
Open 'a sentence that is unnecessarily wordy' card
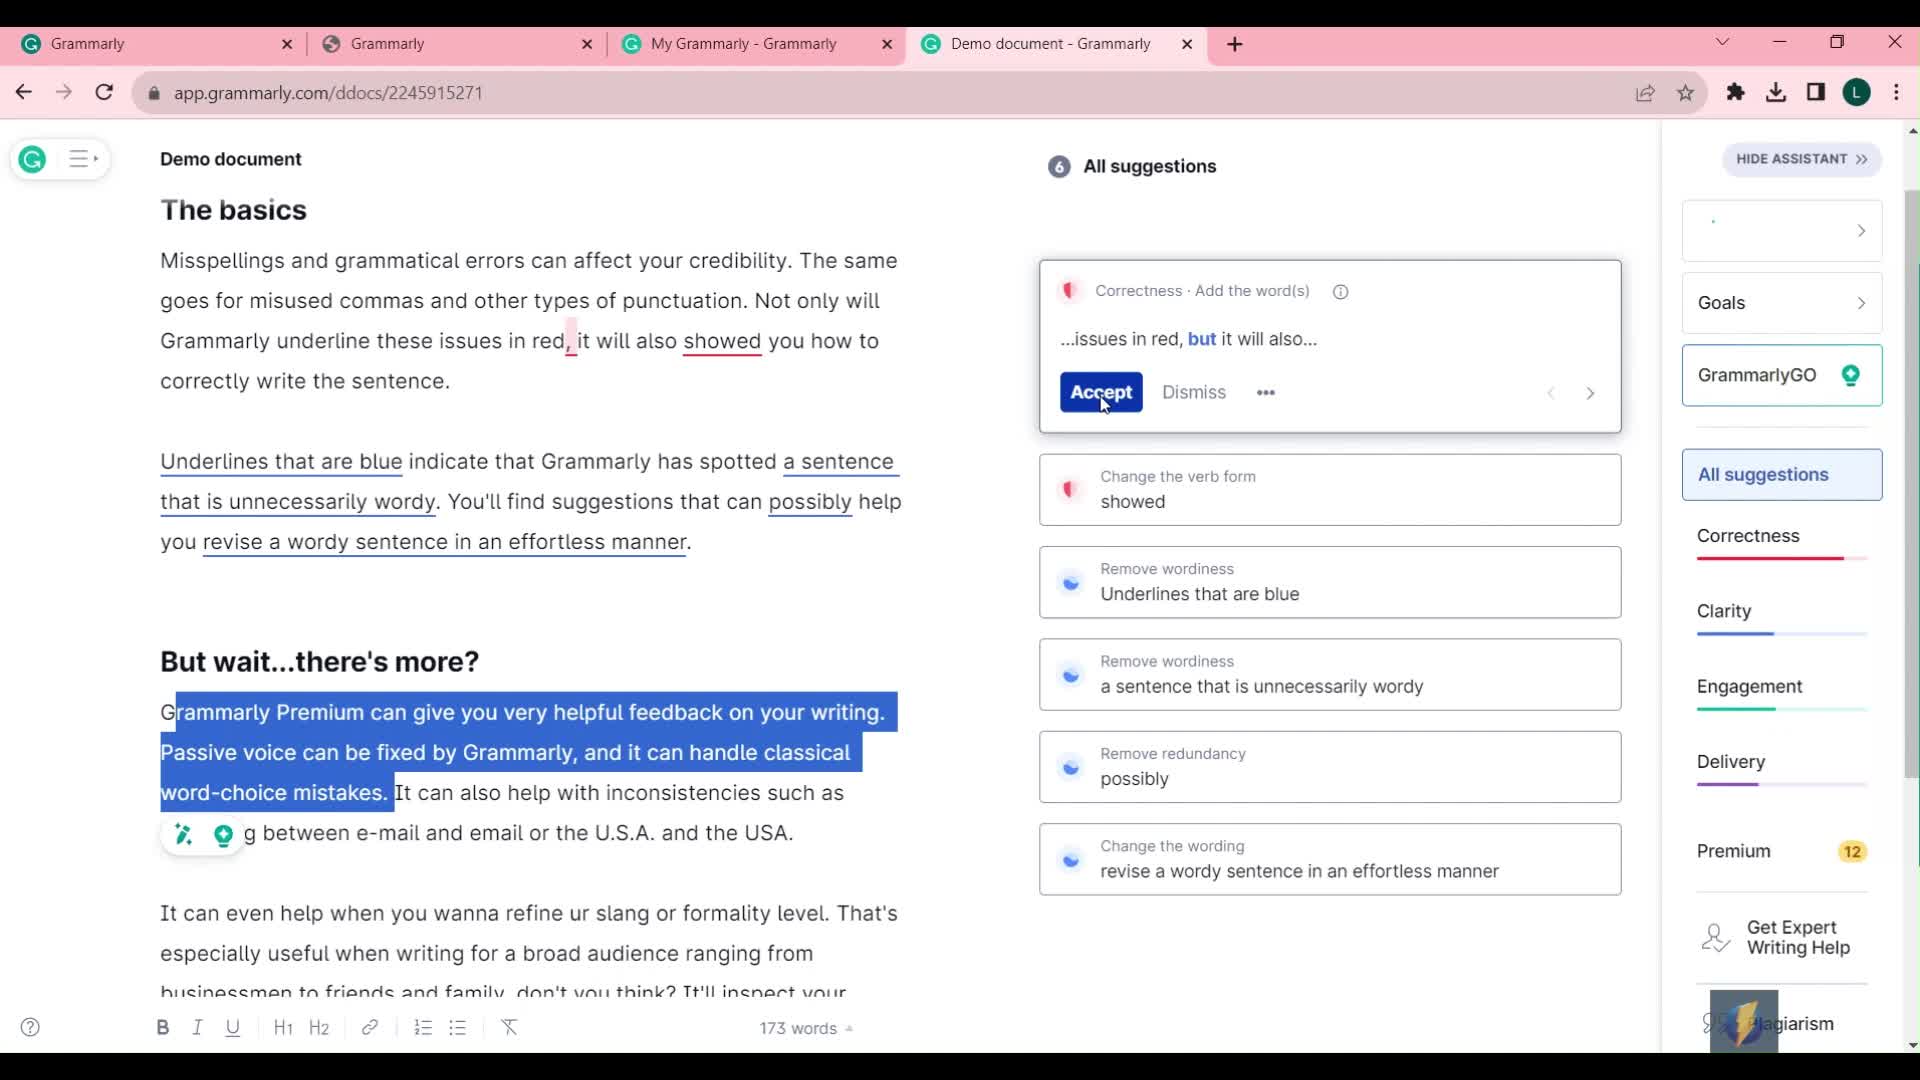(1330, 675)
